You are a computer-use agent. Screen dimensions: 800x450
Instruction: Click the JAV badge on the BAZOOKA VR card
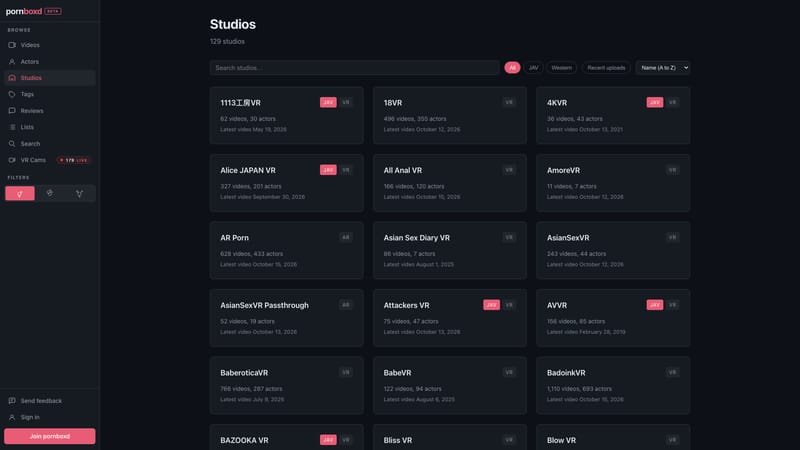(328, 439)
